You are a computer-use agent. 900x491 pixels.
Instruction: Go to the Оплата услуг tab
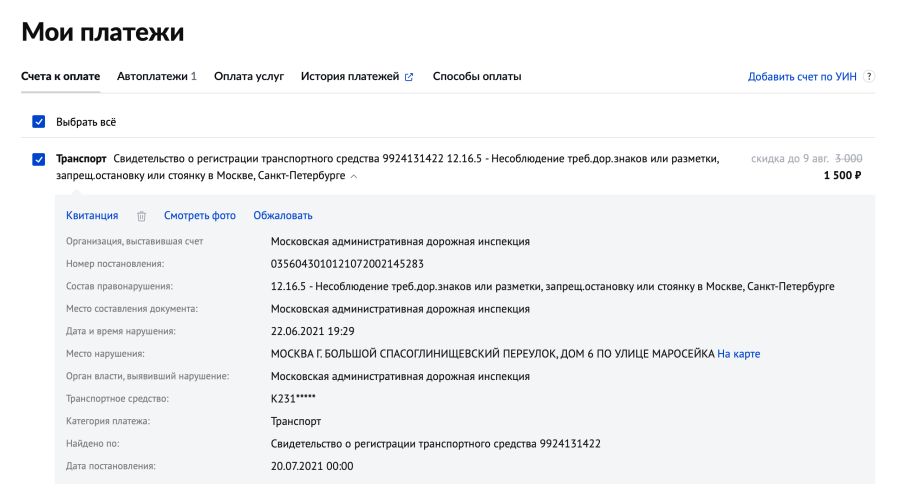(249, 76)
